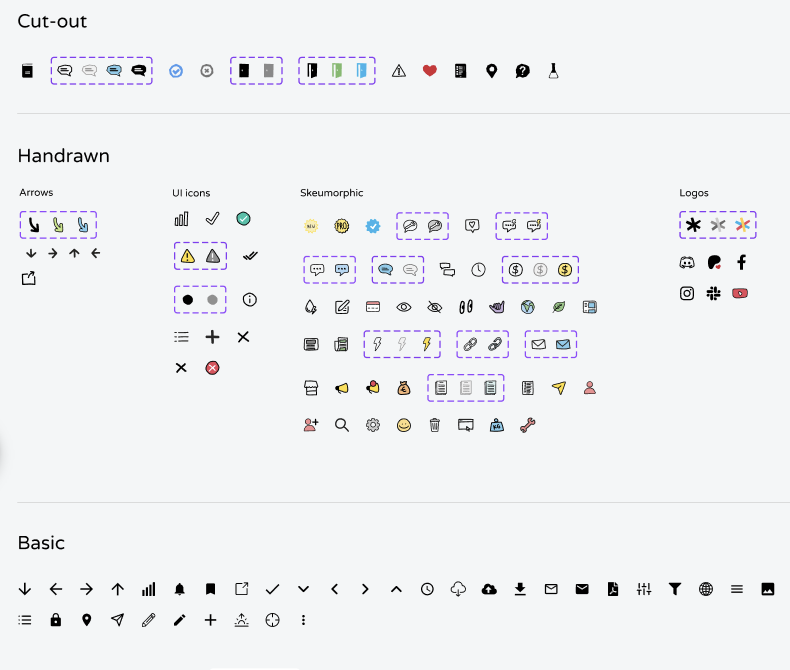The width and height of the screenshot is (790, 670).
Task: Select the Basic right chevron icon
Action: (x=365, y=589)
